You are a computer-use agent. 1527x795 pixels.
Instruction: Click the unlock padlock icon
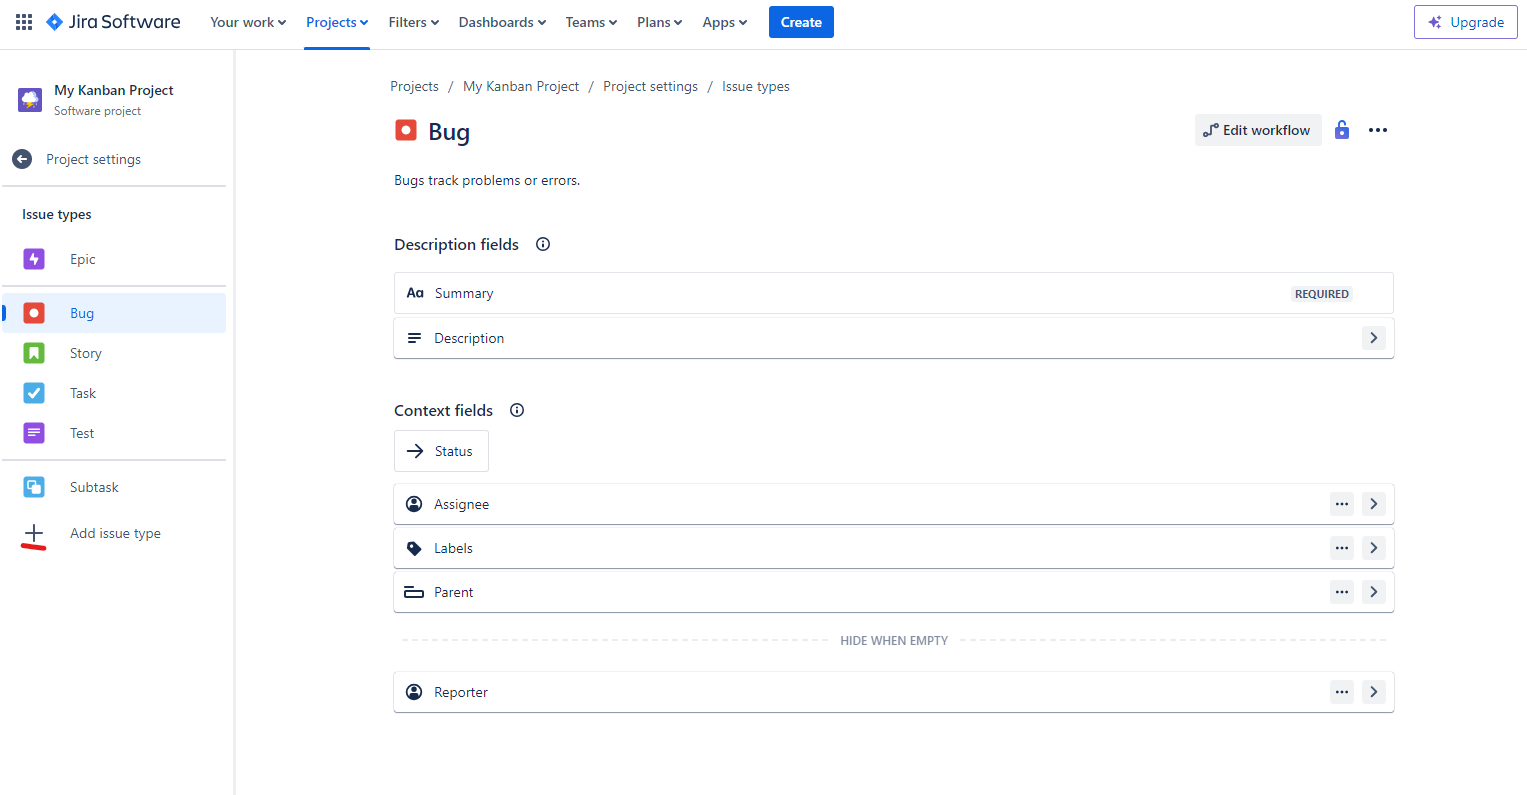[x=1342, y=130]
